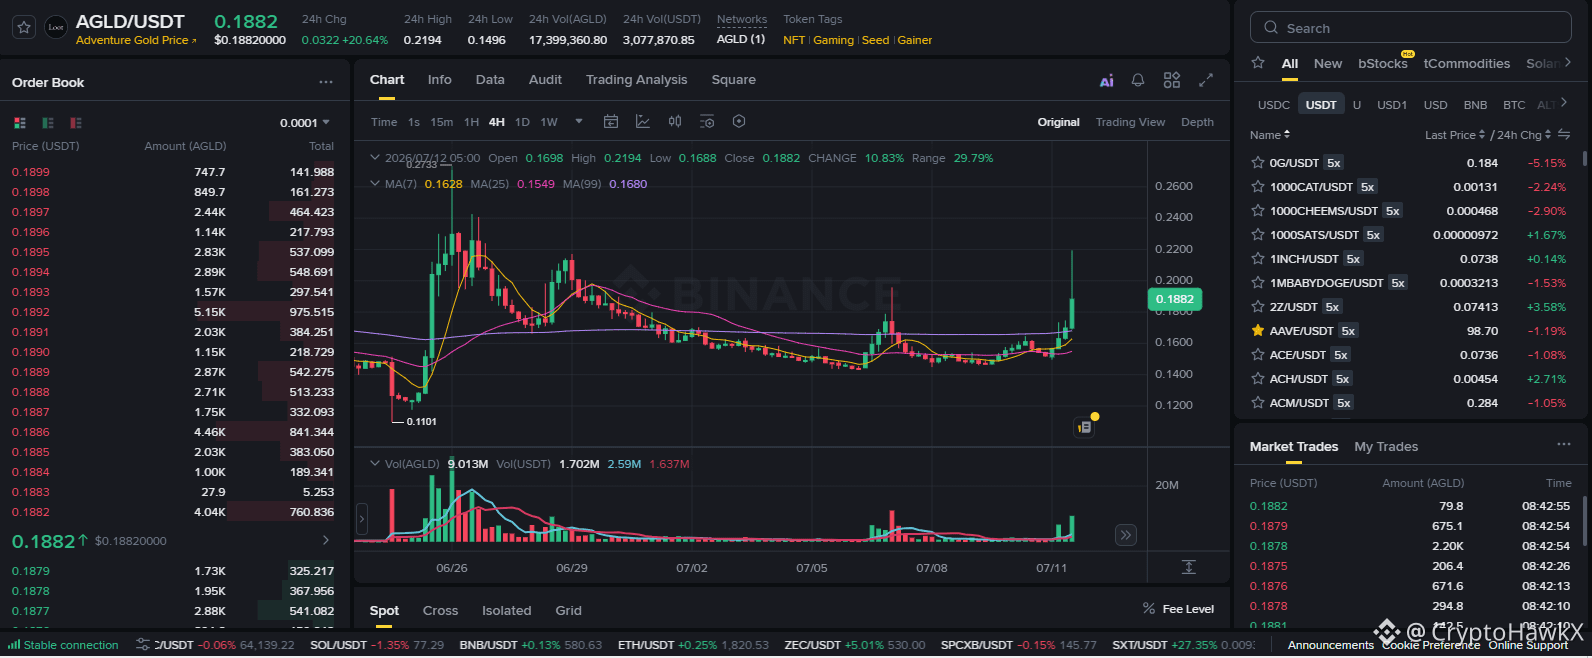Screen dimensions: 1592x658
Task: Unfavorite the AAVE/USDT pair star
Action: [1258, 331]
